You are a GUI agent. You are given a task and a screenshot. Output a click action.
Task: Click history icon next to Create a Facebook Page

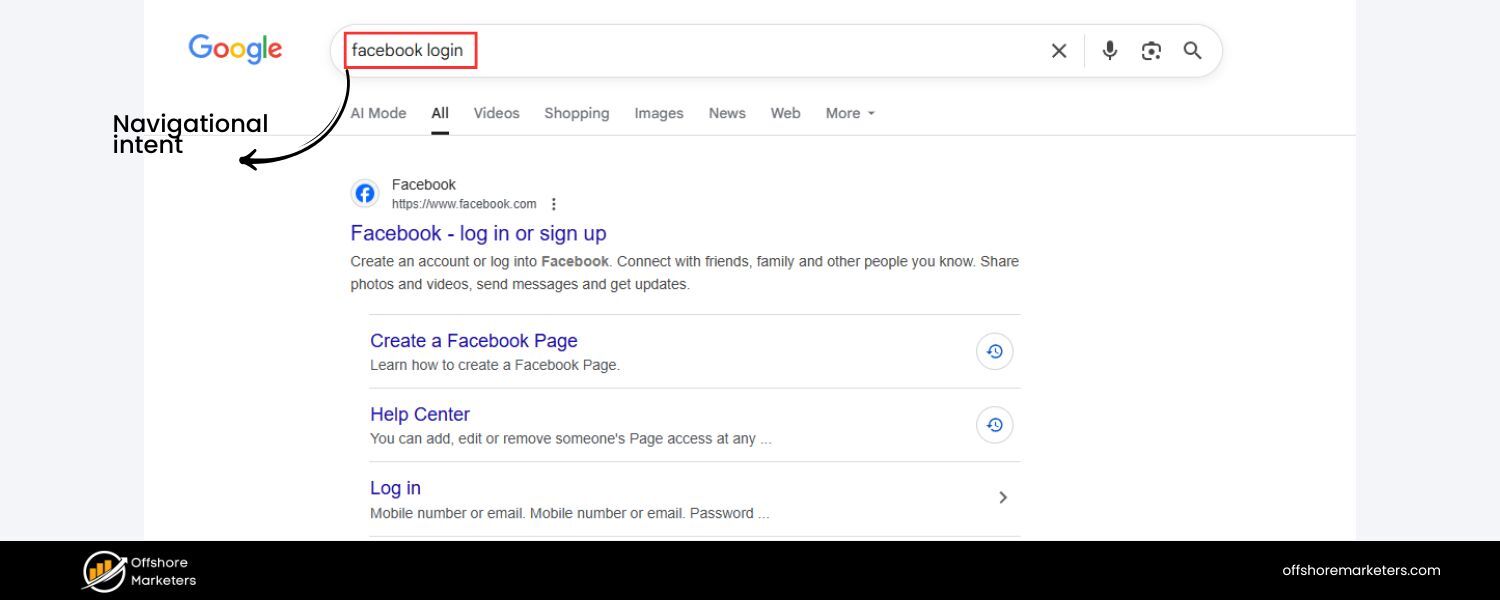pyautogui.click(x=994, y=351)
